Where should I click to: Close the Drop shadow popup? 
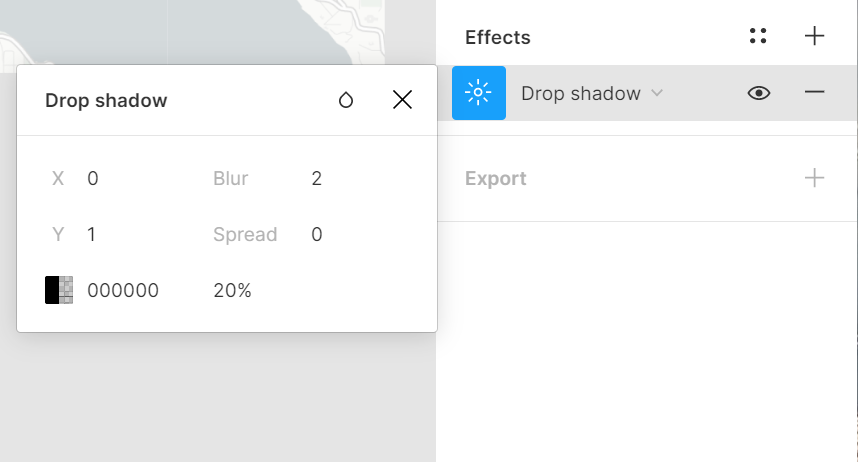point(402,100)
